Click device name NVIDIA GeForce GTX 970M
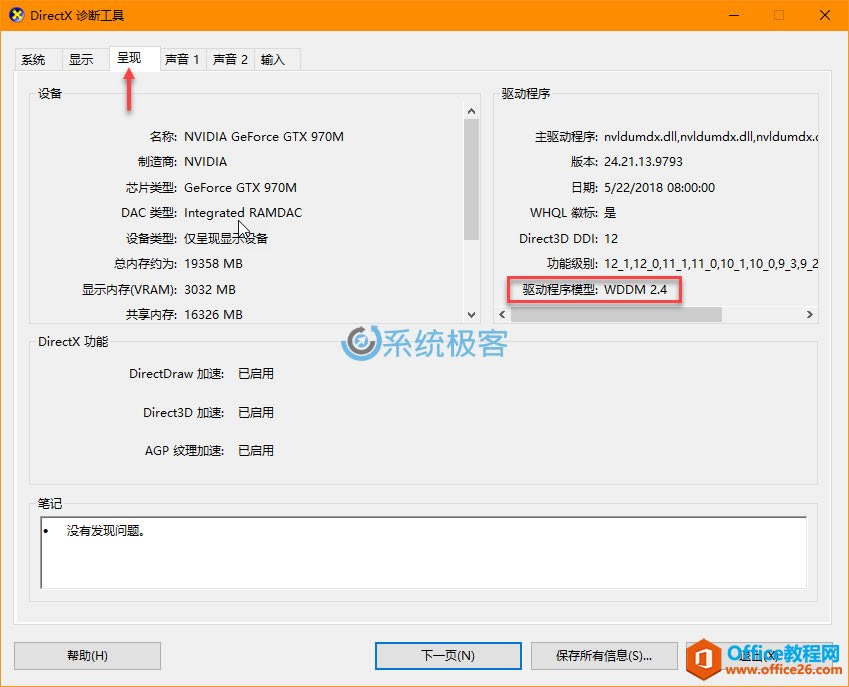This screenshot has width=849, height=687. pos(264,136)
